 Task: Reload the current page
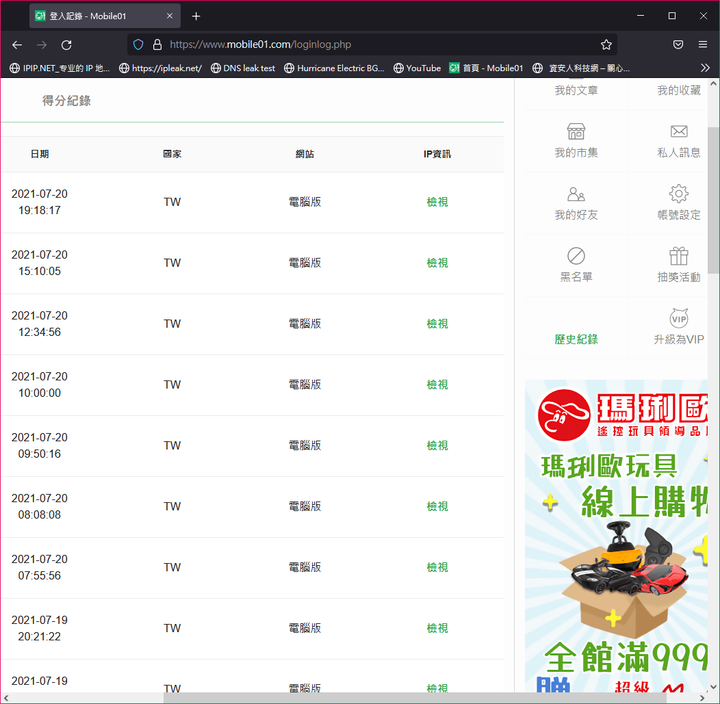click(x=67, y=45)
